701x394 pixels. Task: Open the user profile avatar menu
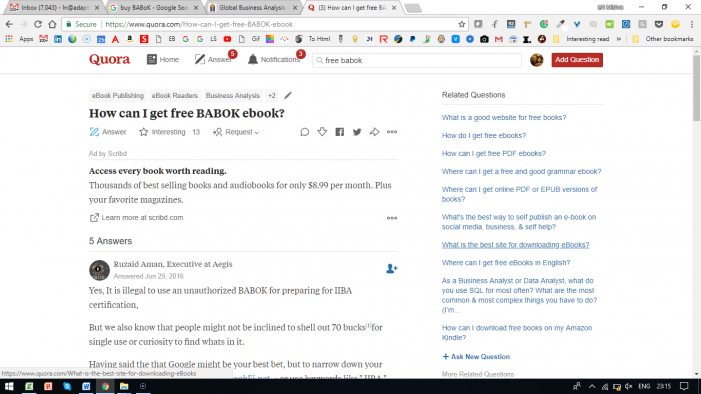536,60
